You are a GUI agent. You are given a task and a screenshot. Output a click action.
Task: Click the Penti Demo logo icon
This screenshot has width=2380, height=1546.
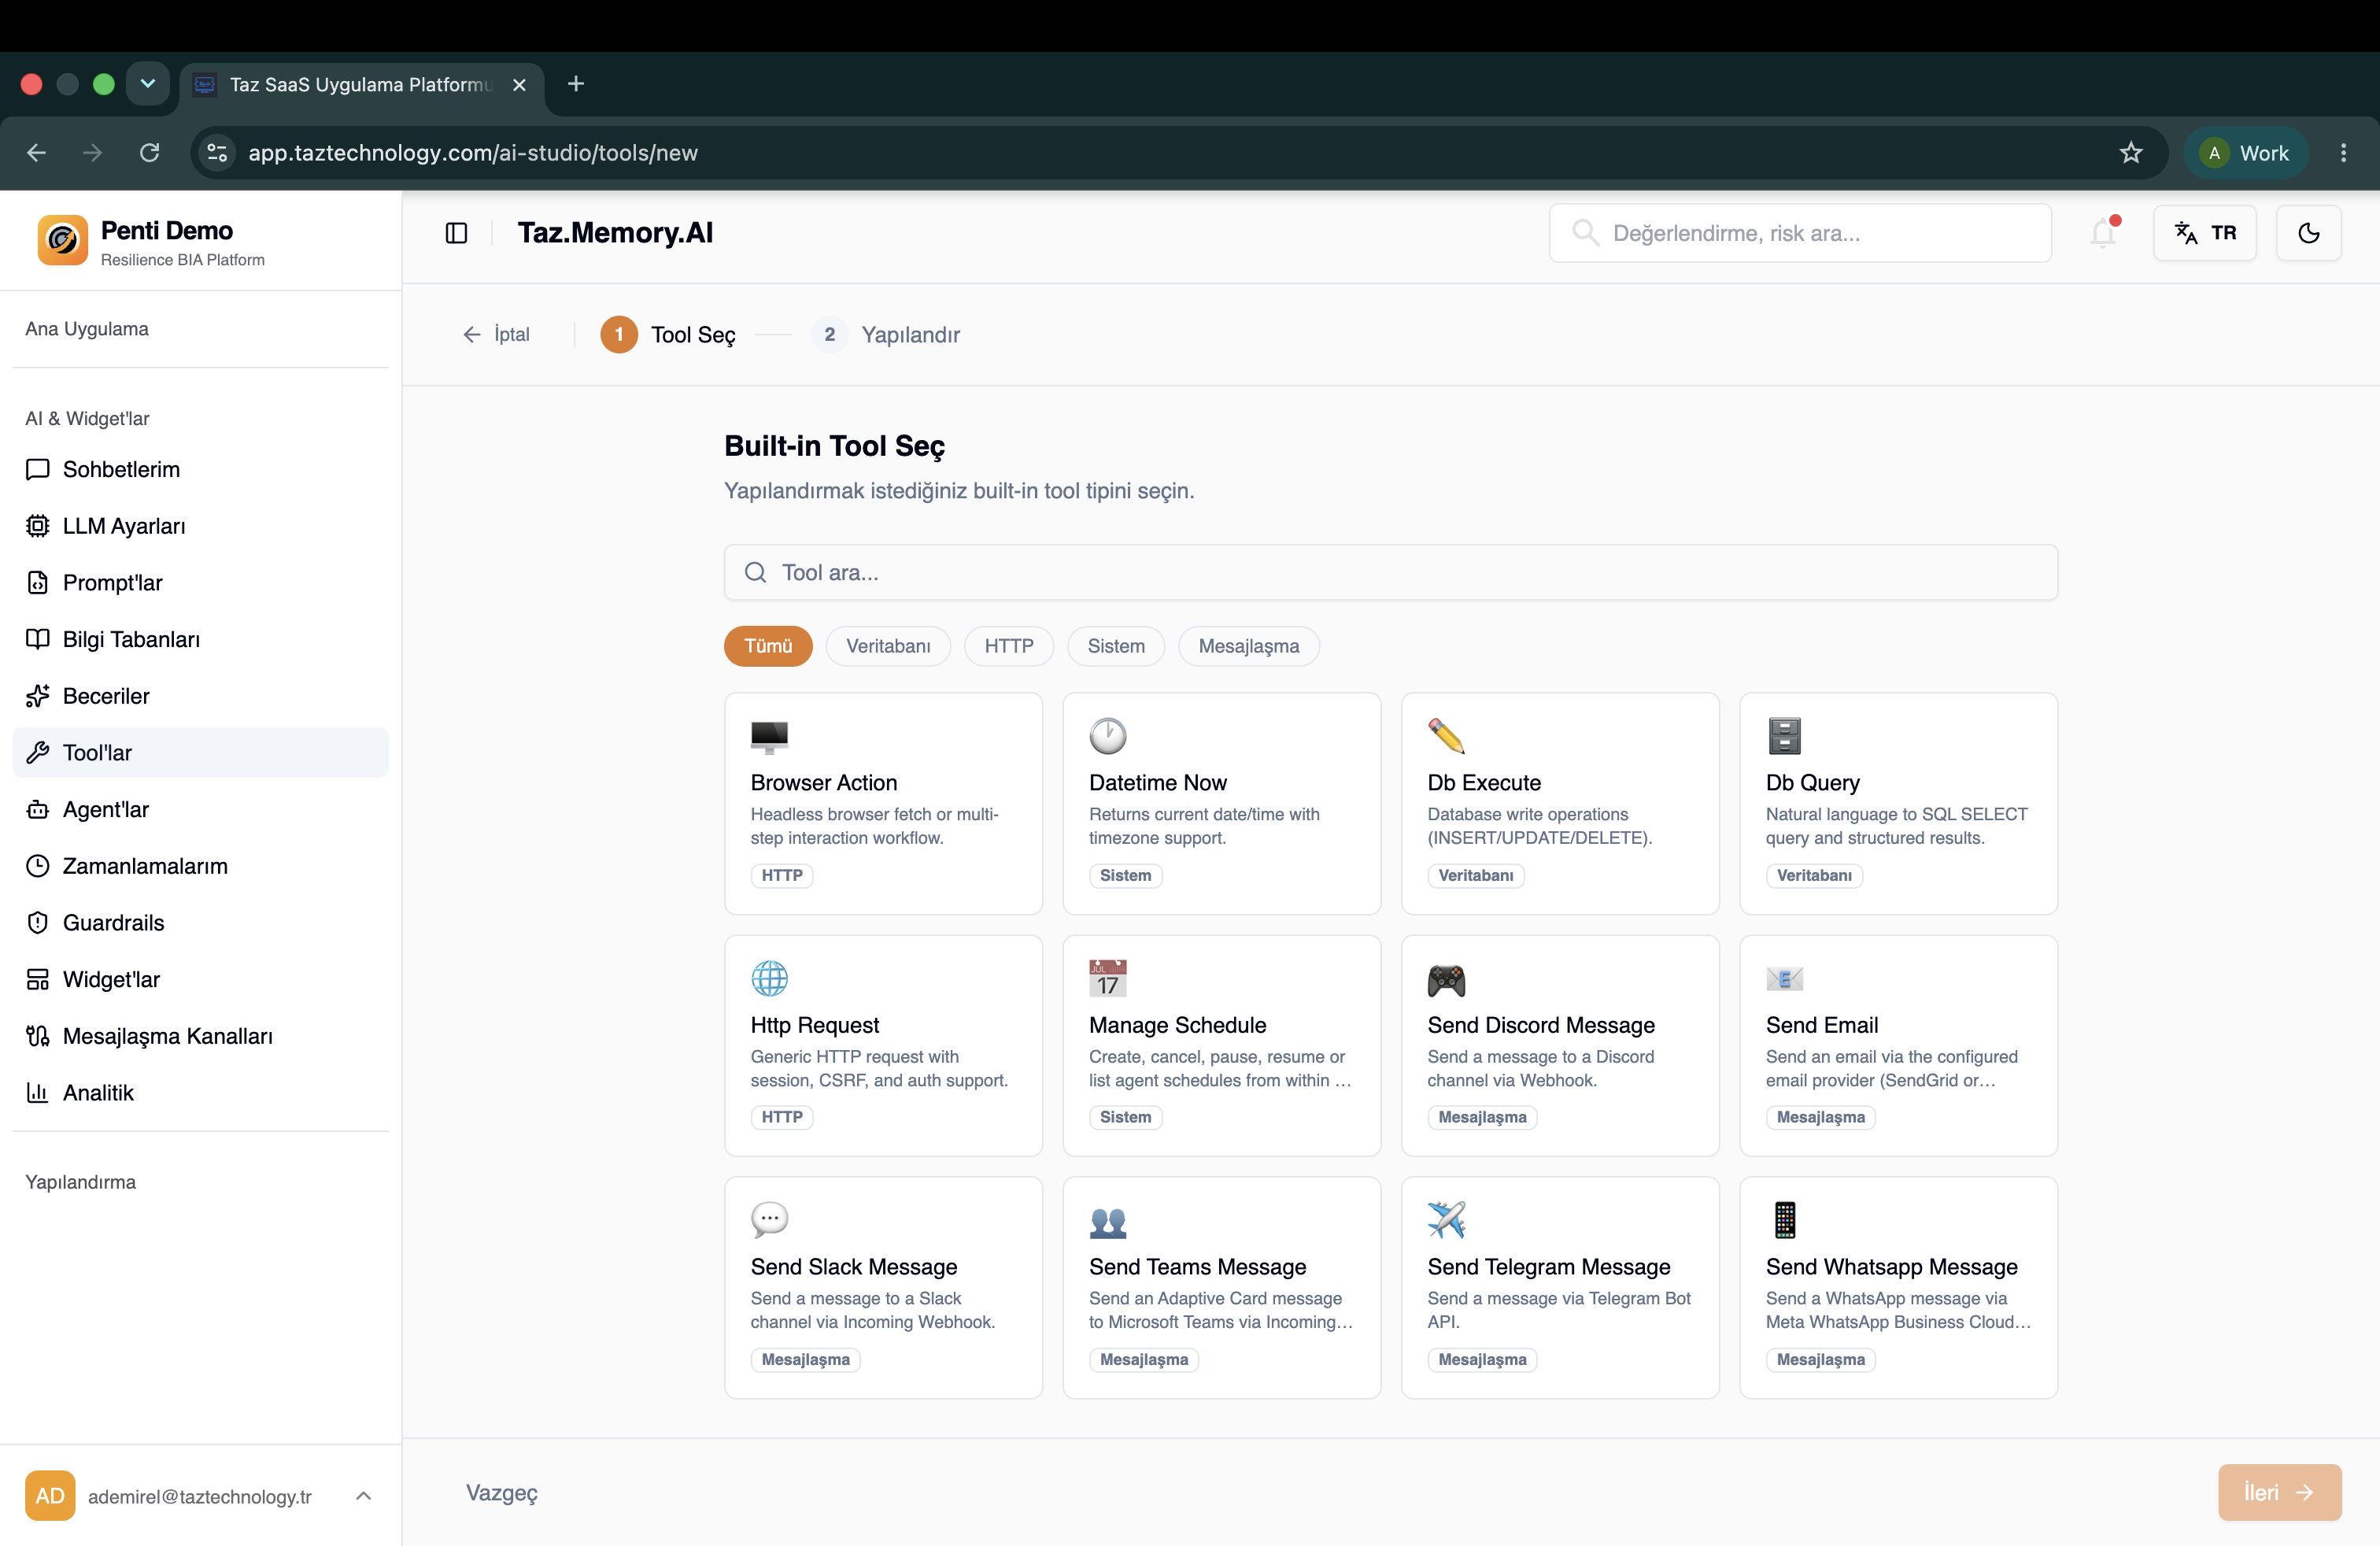(x=62, y=241)
